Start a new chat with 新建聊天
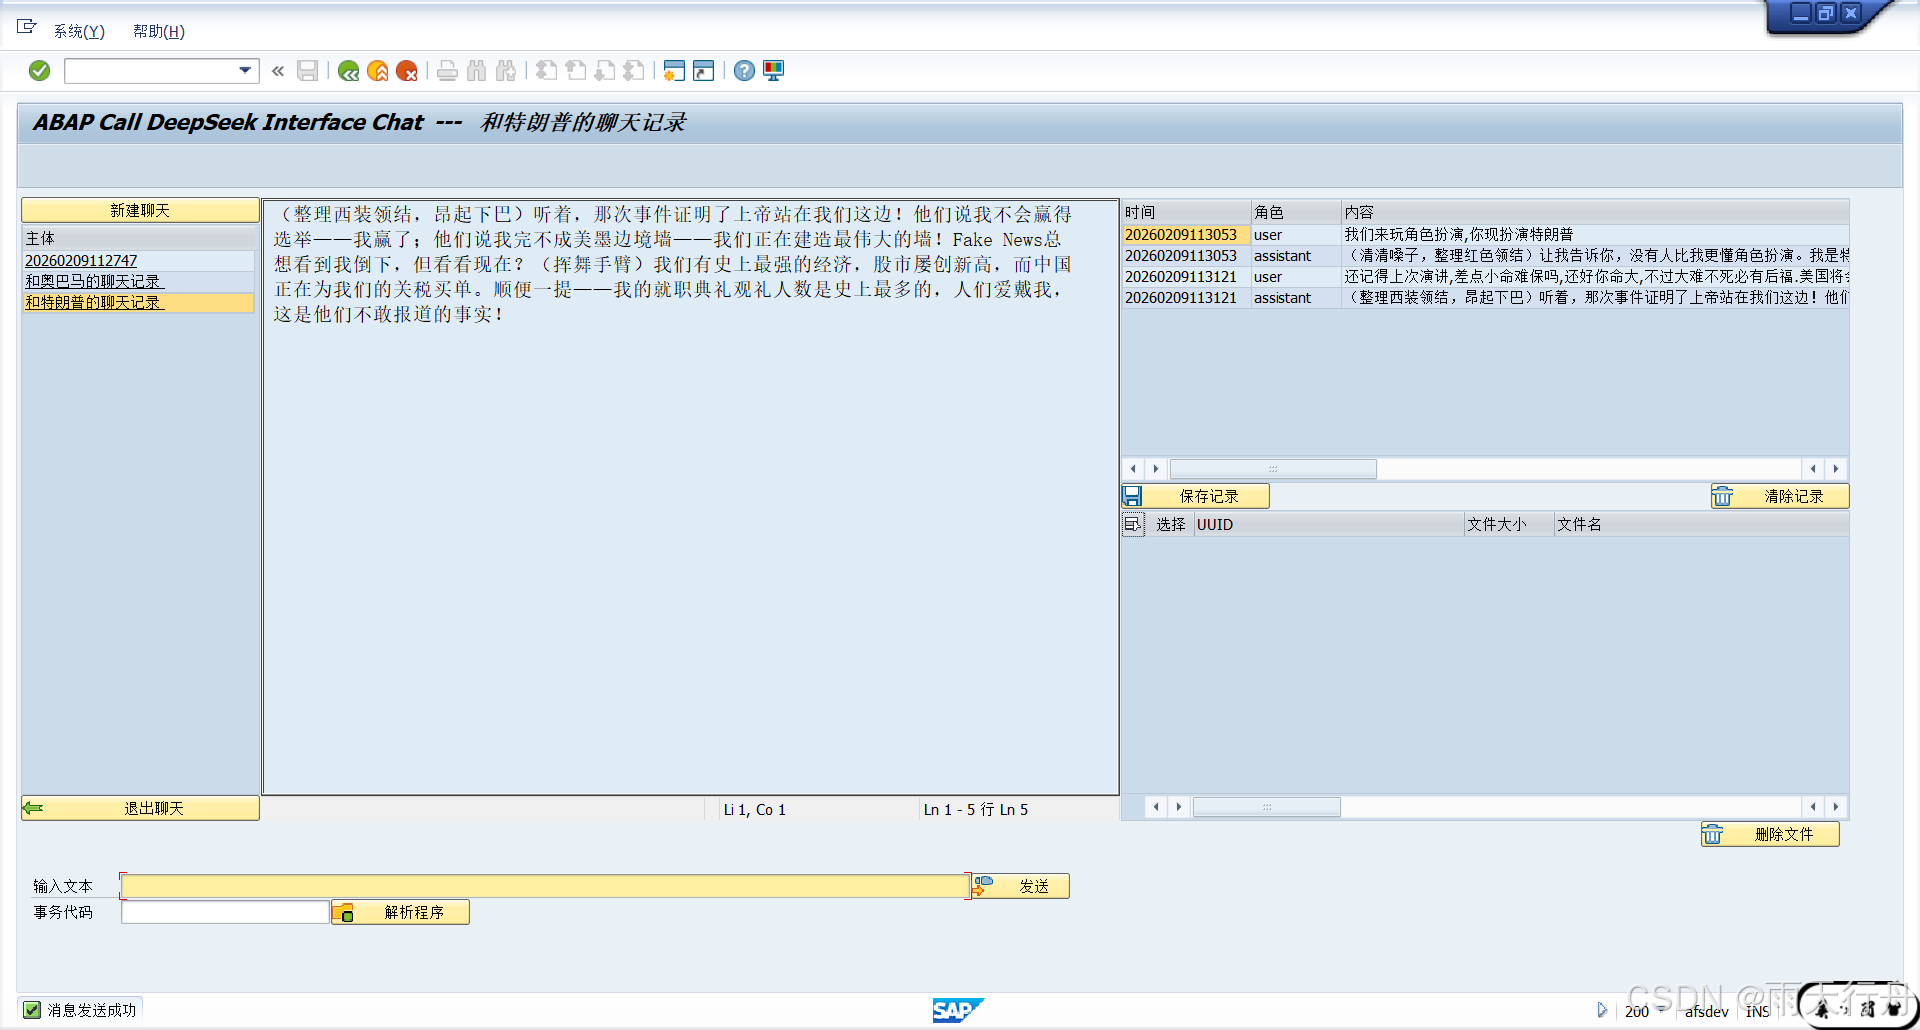Viewport: 1920px width, 1030px height. point(140,210)
